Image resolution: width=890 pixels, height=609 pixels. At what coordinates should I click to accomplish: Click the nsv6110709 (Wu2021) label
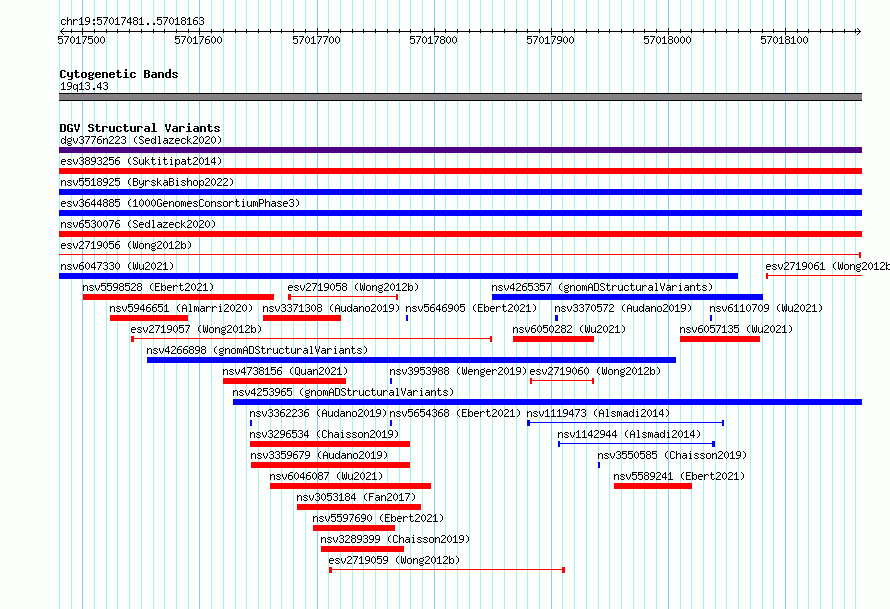[x=766, y=308]
